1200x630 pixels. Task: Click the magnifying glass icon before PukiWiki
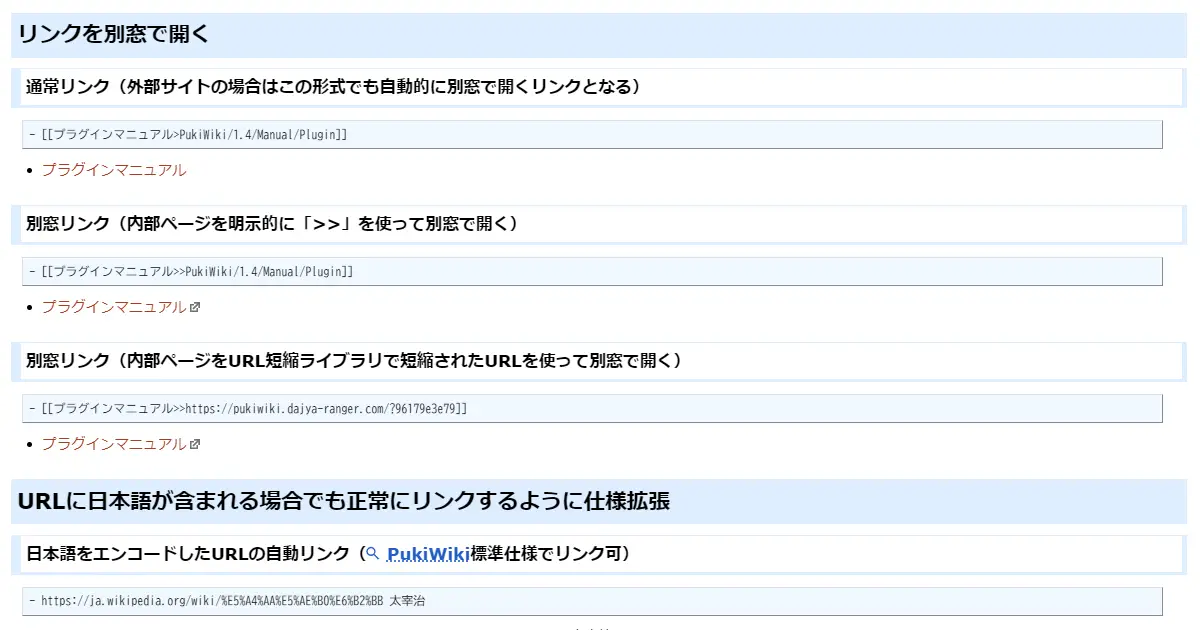click(372, 552)
